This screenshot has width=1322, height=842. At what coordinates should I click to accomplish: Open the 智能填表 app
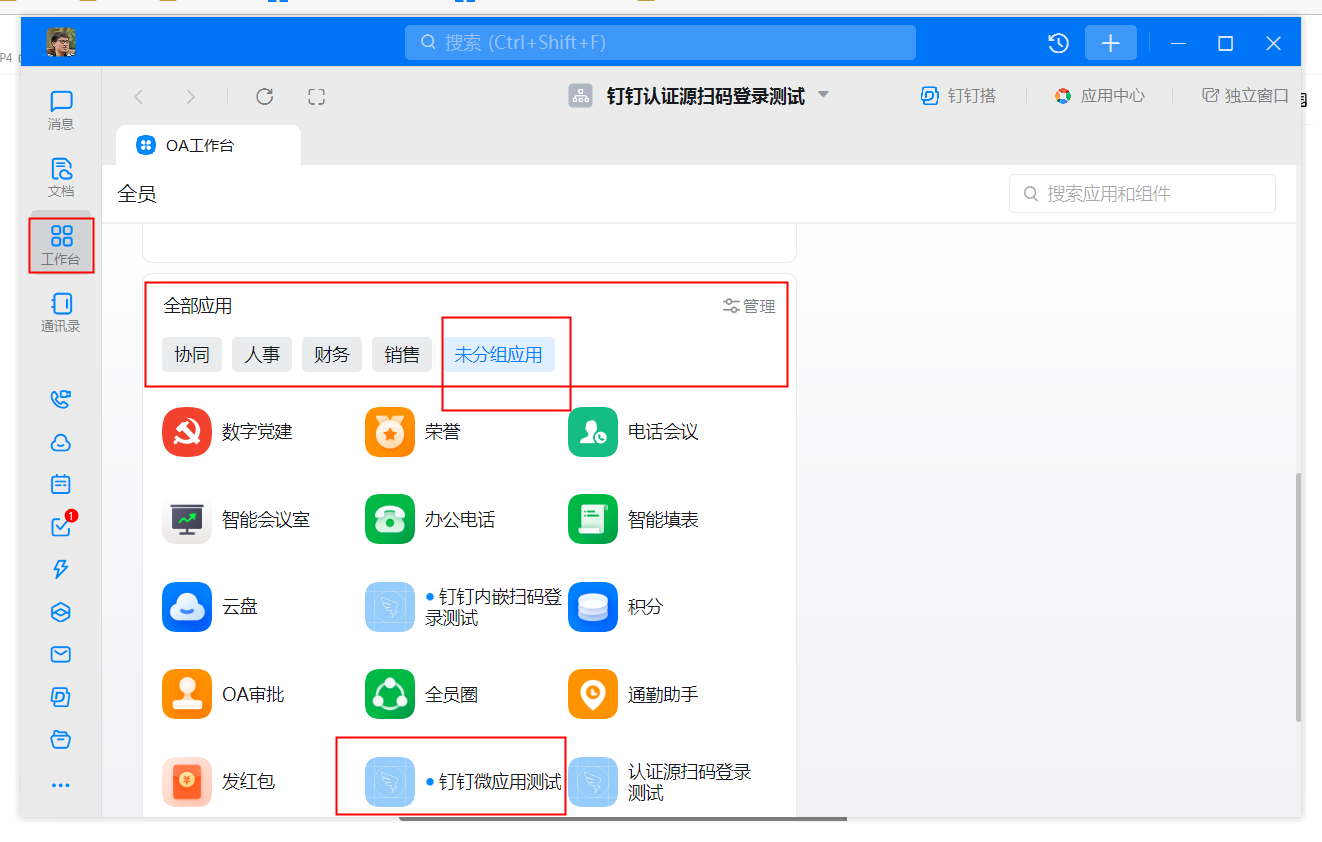(633, 519)
